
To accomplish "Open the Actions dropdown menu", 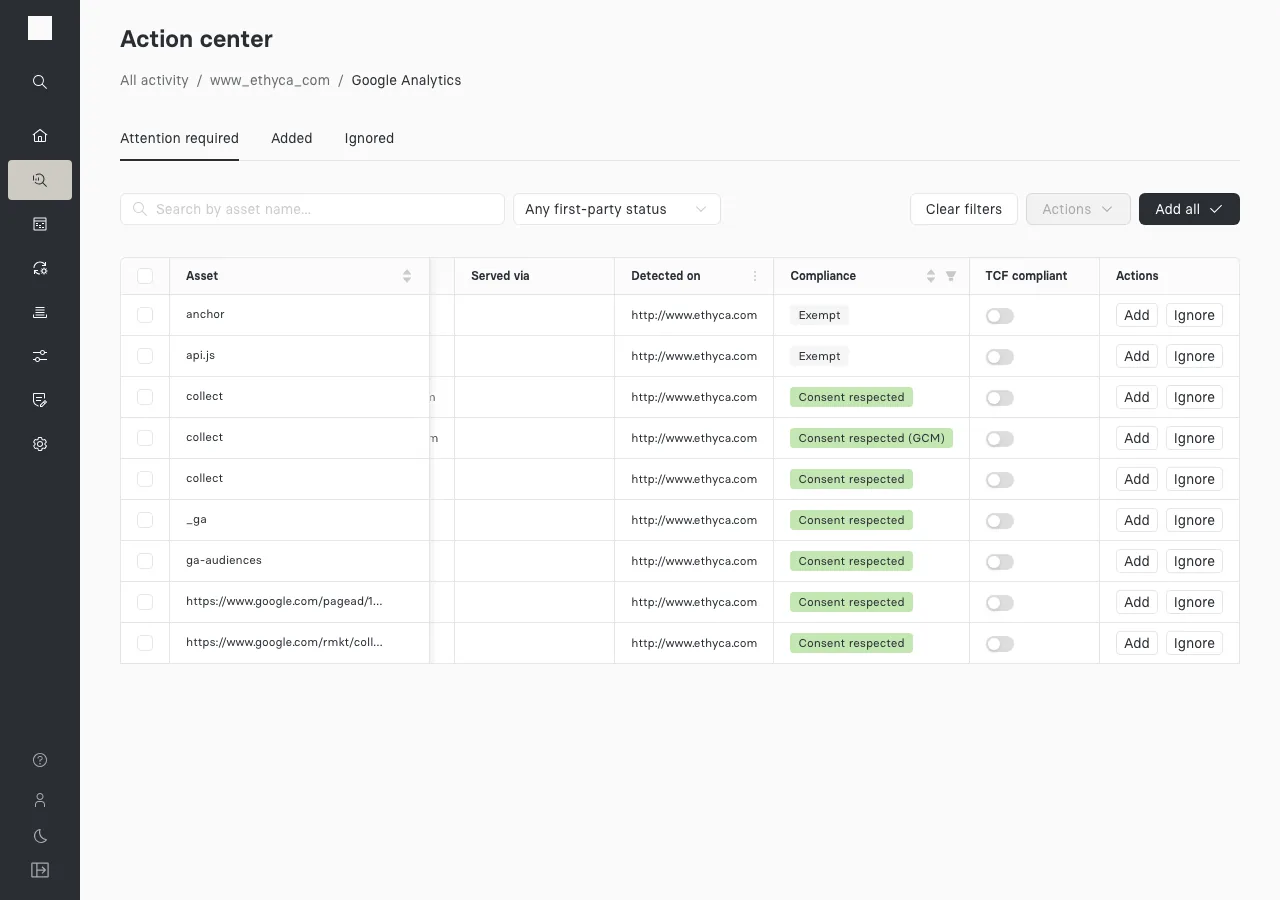I will point(1078,209).
